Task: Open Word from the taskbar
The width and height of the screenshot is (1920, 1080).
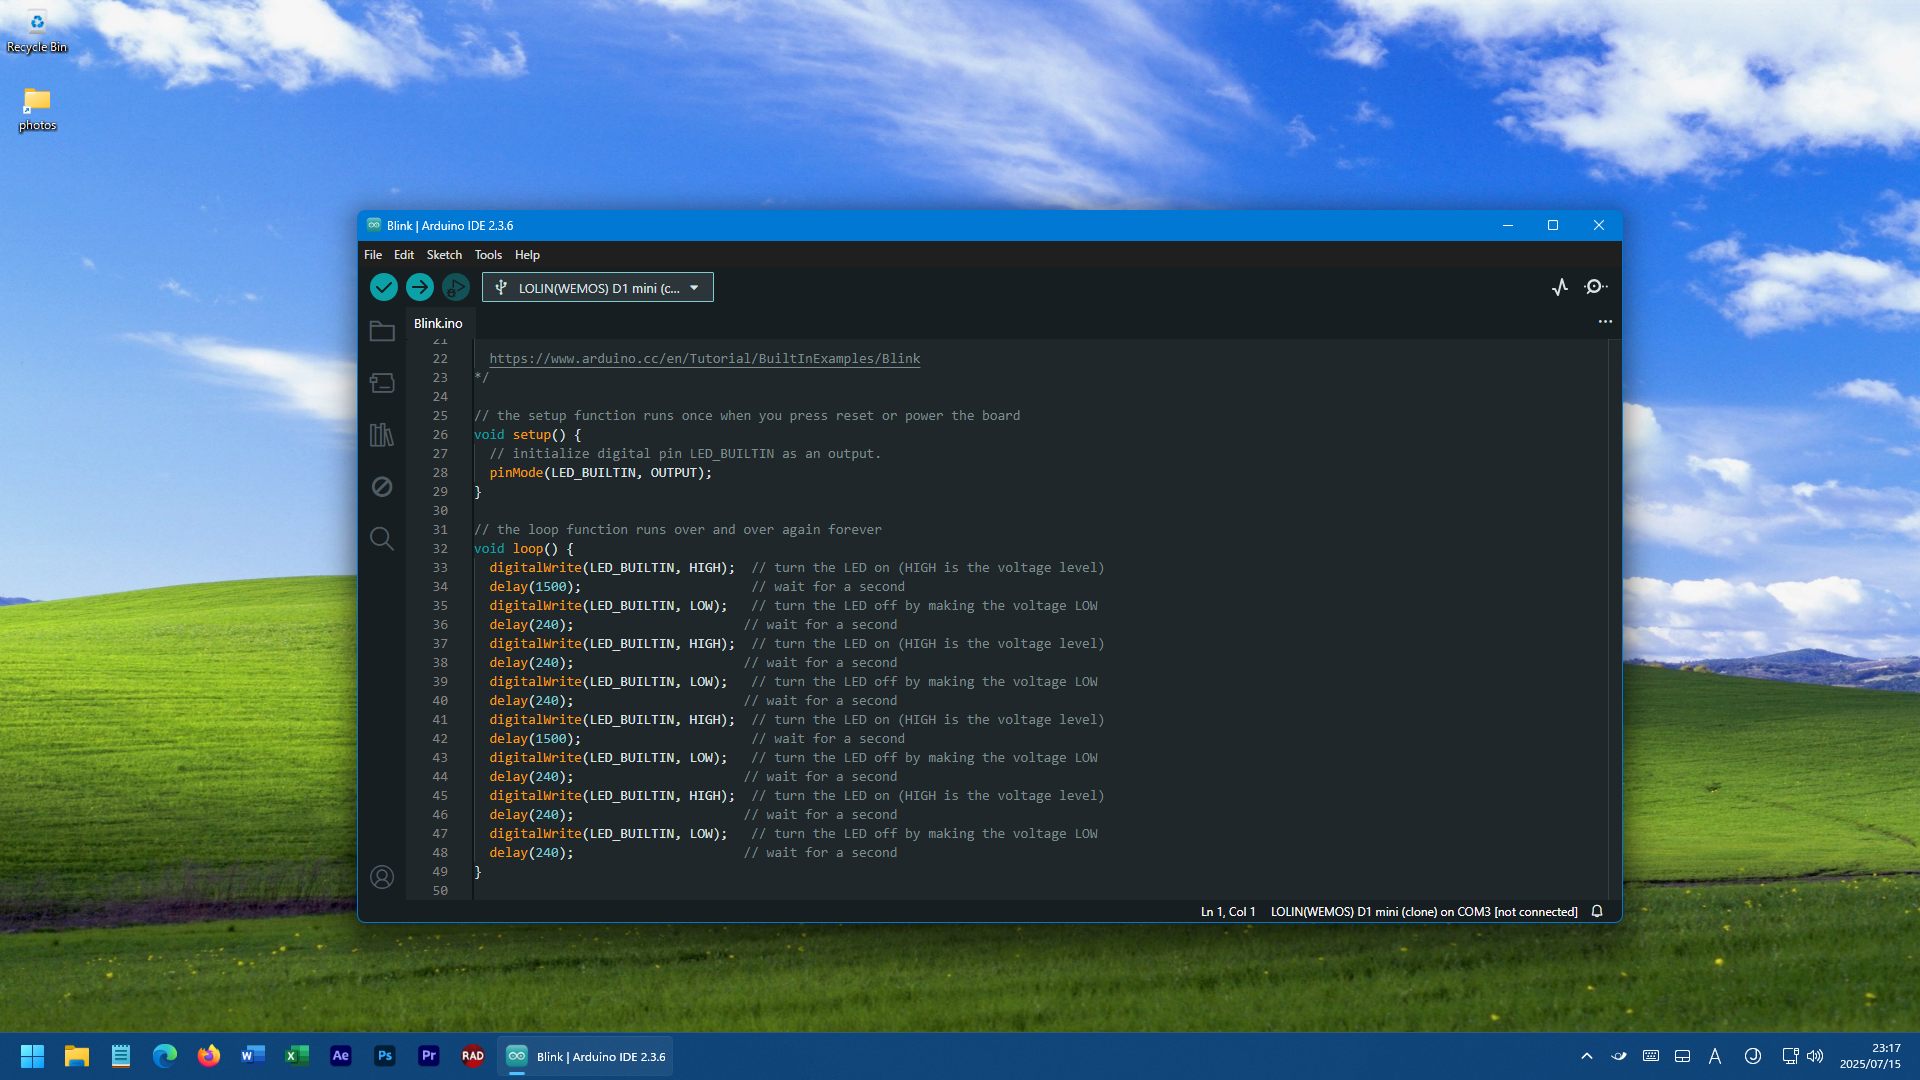Action: click(x=253, y=1056)
